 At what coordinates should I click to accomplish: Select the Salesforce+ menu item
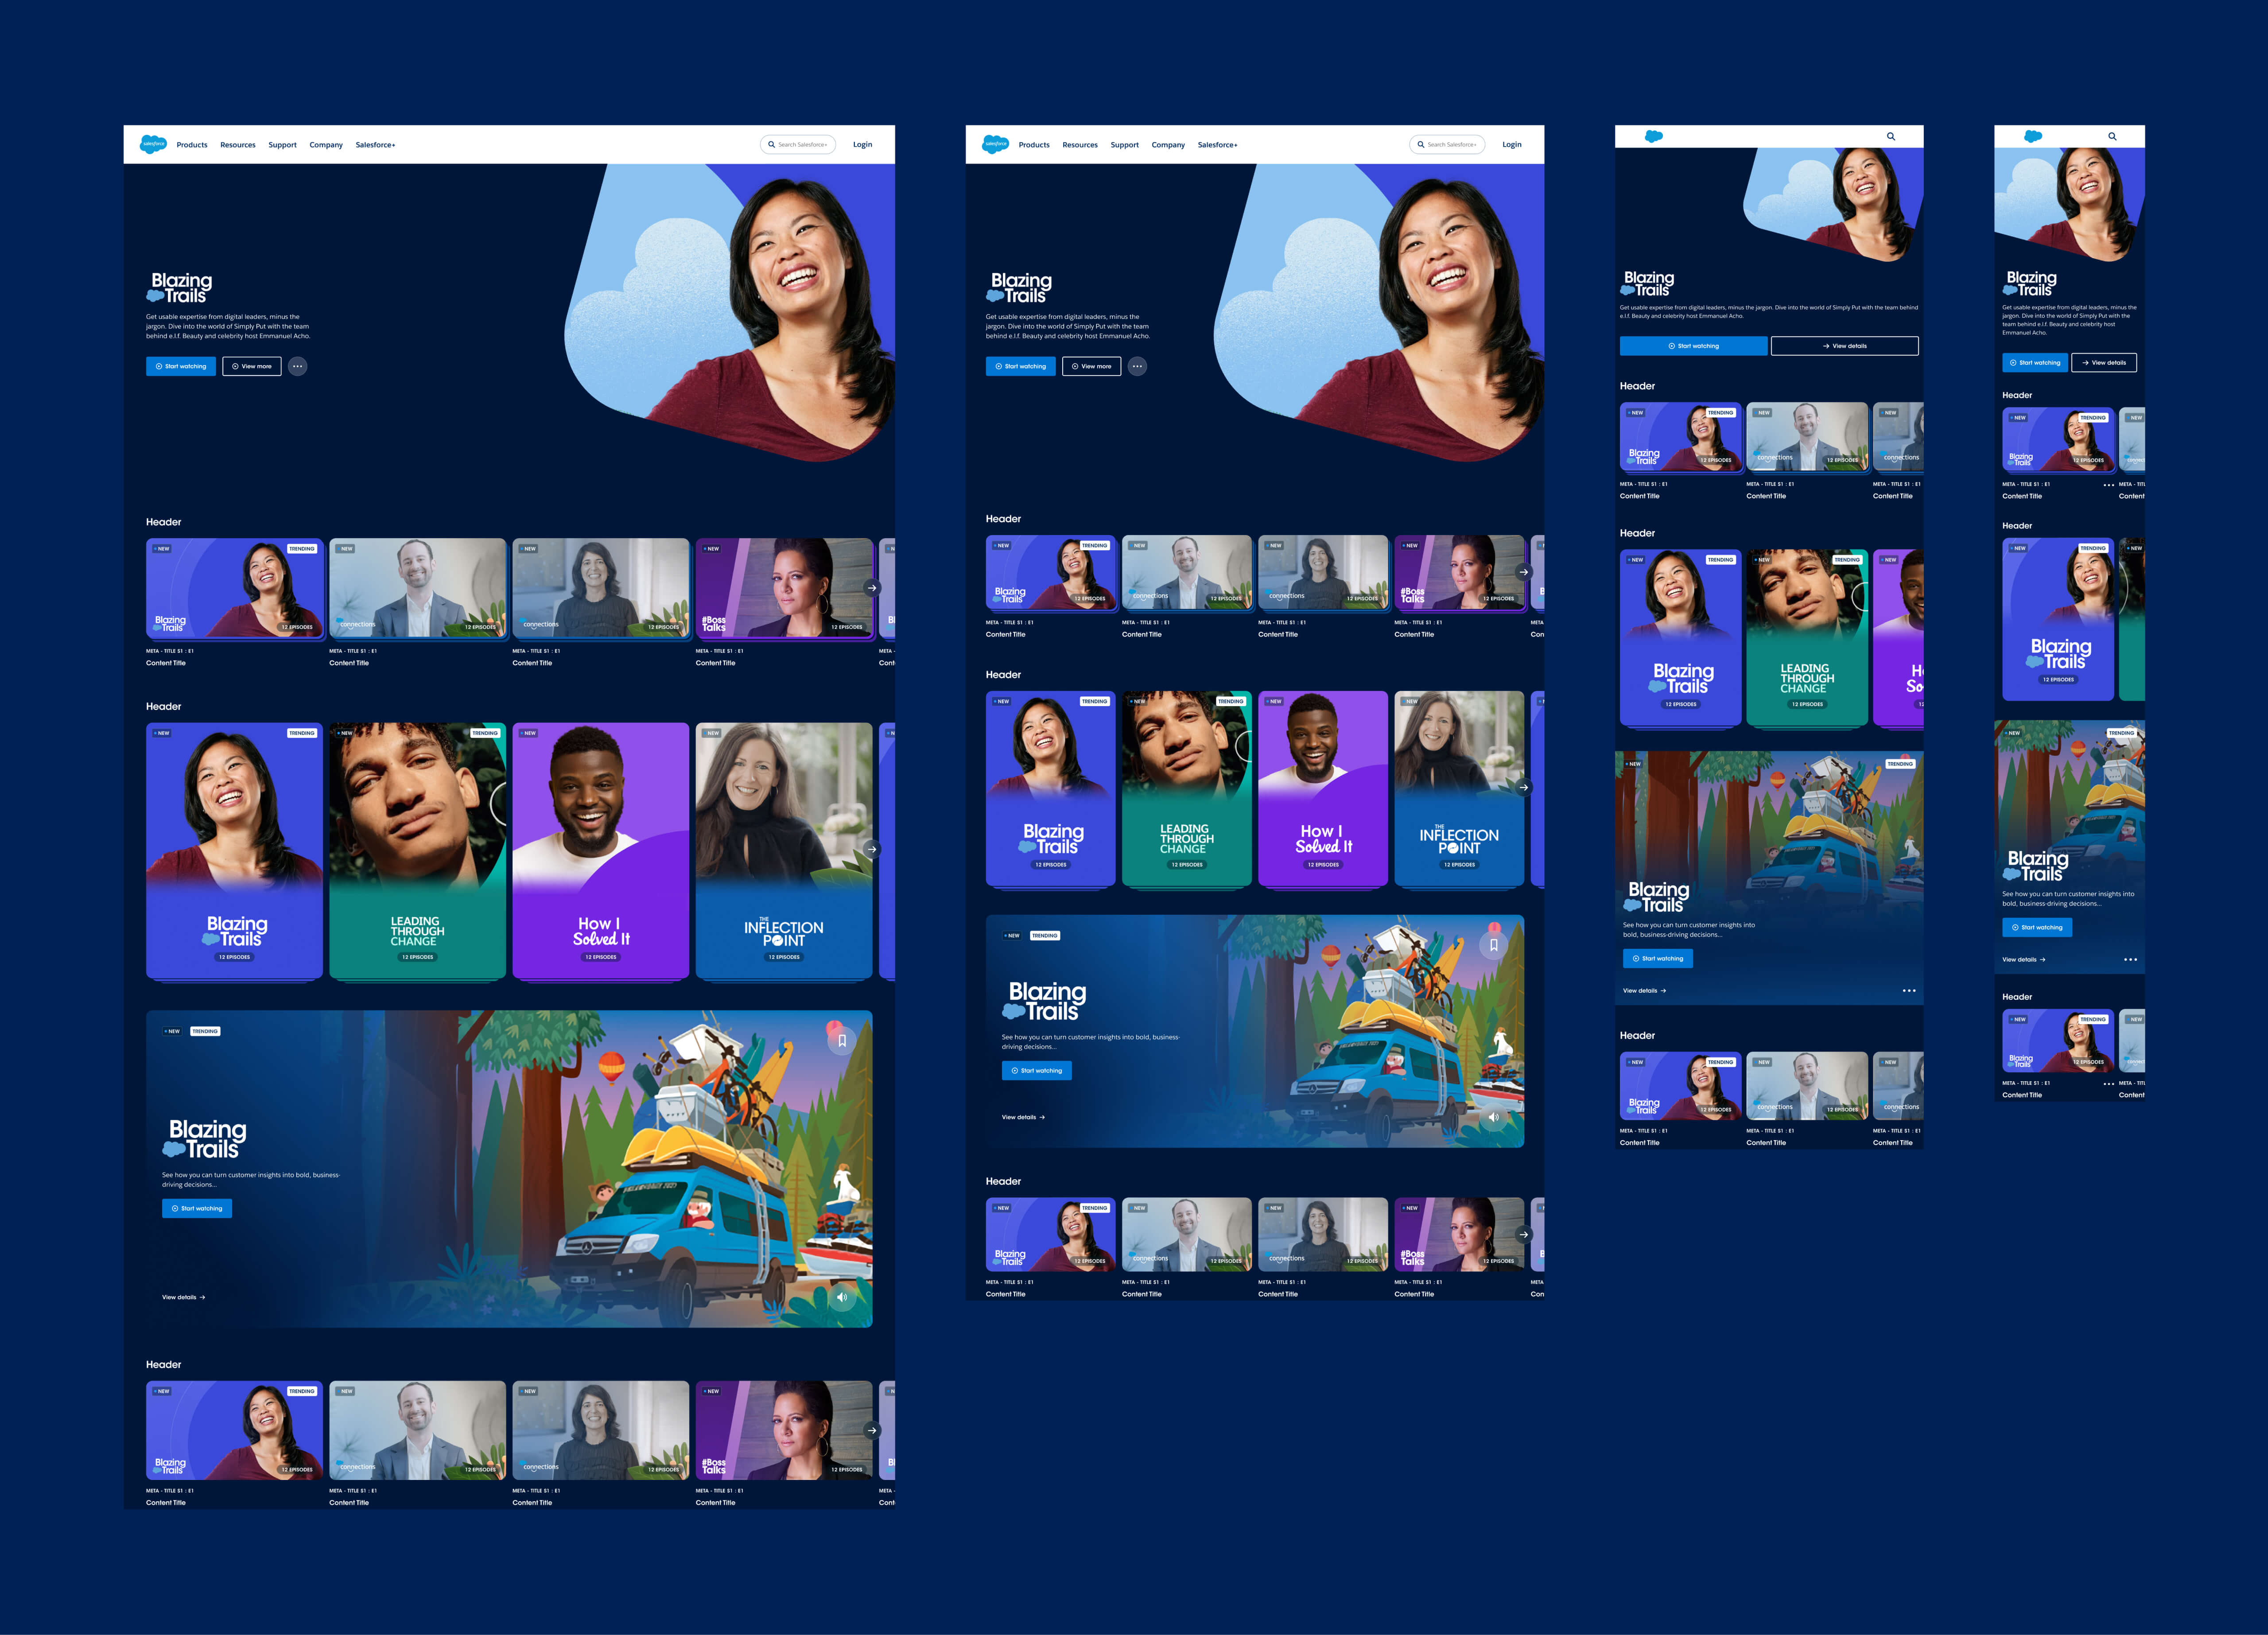click(x=375, y=144)
